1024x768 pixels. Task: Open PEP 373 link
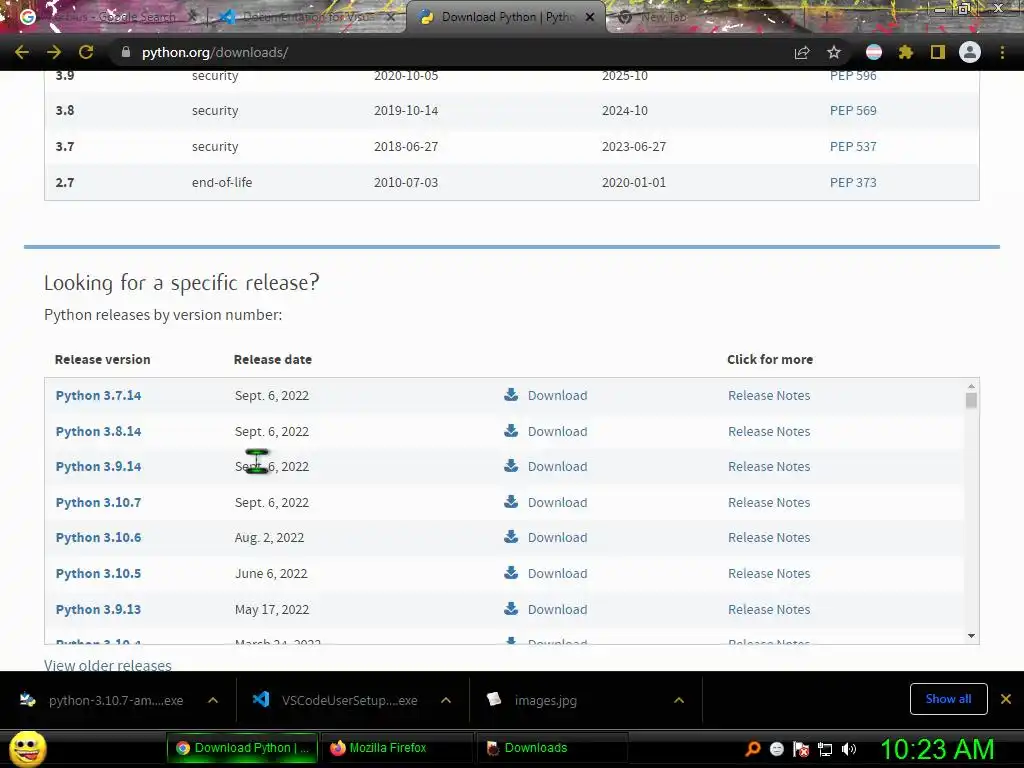853,182
